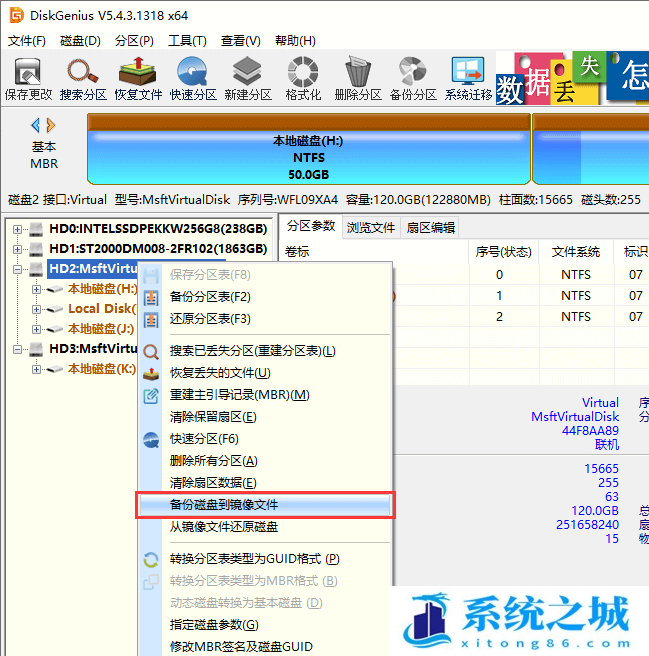Click the 还原分区表 menu icon
The image size is (649, 656).
[151, 320]
